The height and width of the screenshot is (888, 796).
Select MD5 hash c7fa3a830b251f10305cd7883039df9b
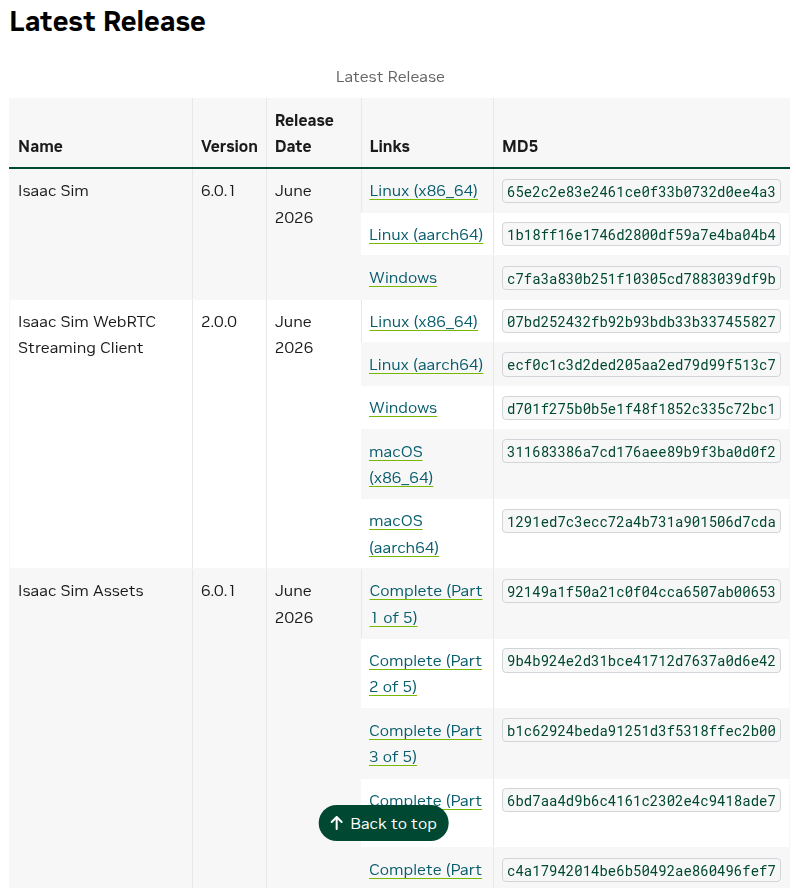point(641,279)
